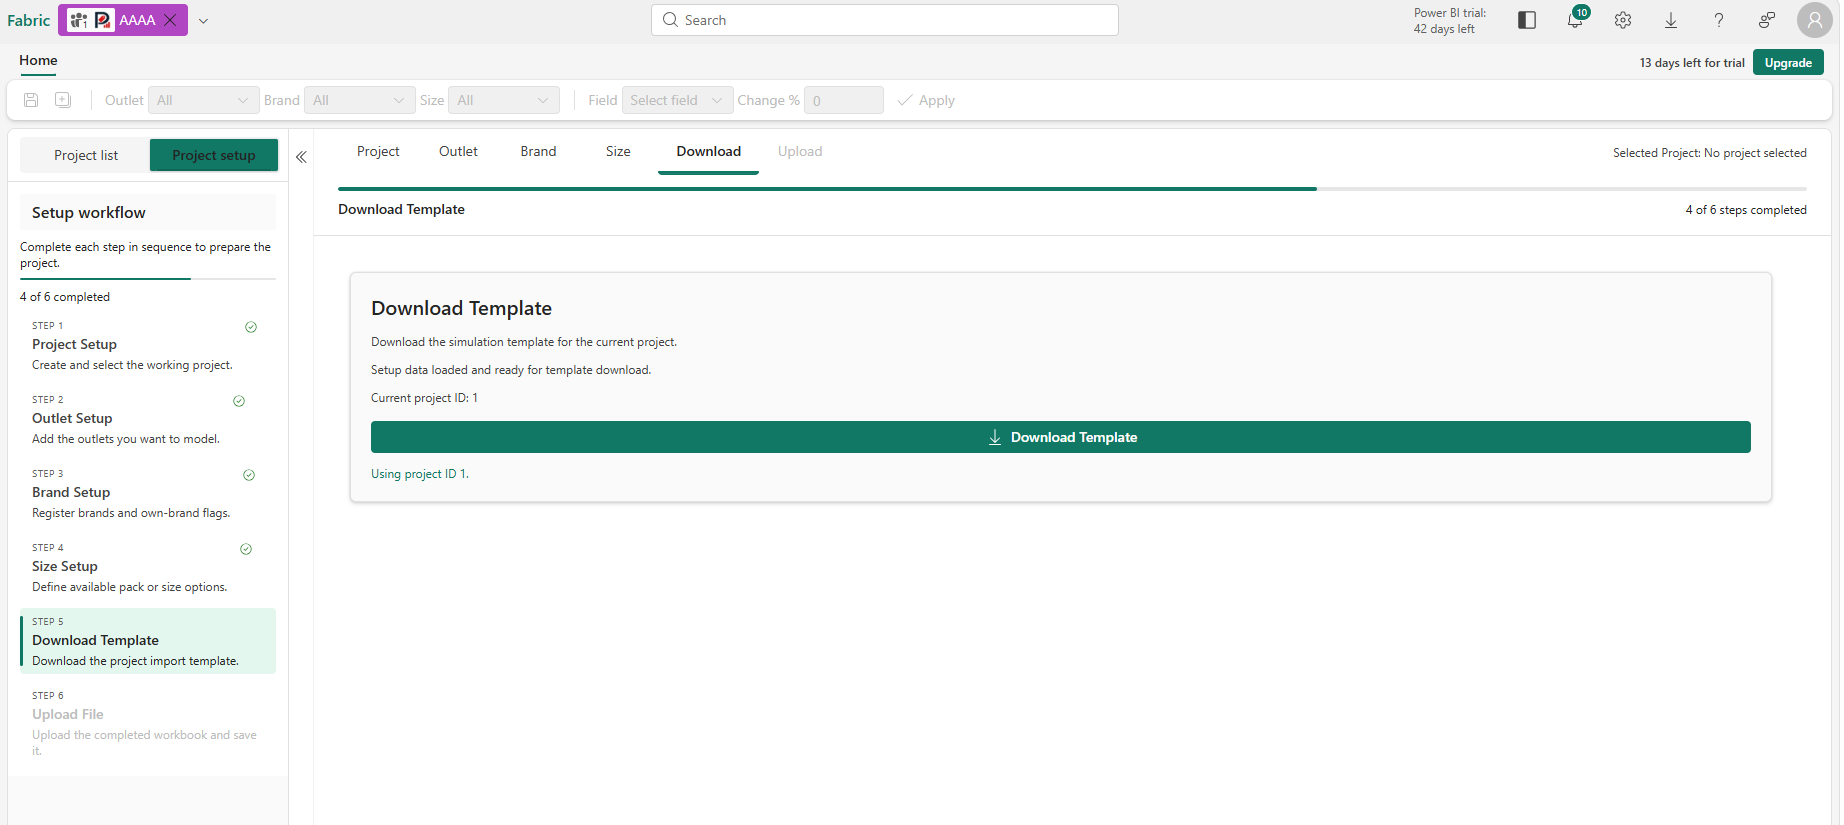Open the Select field dropdown
The height and width of the screenshot is (825, 1844).
pyautogui.click(x=677, y=100)
